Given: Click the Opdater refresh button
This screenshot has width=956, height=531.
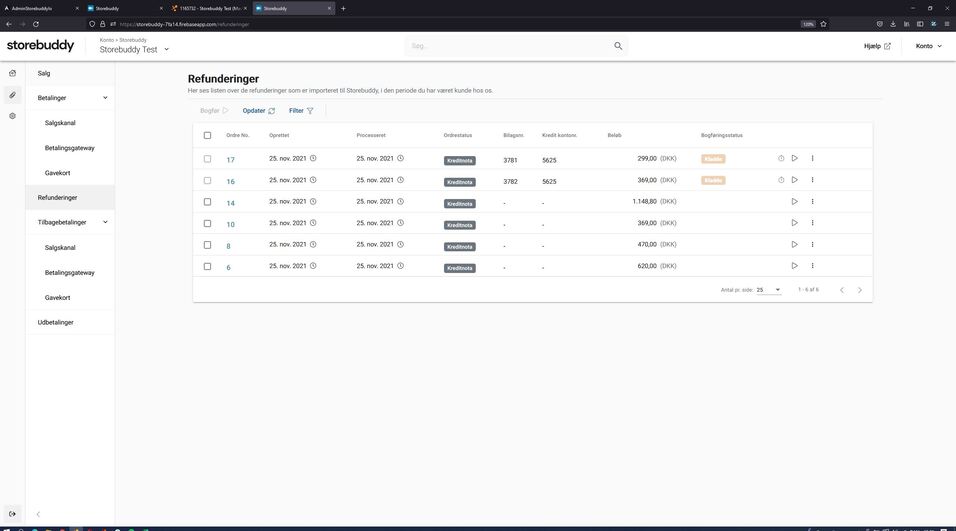Looking at the screenshot, I should pos(259,111).
